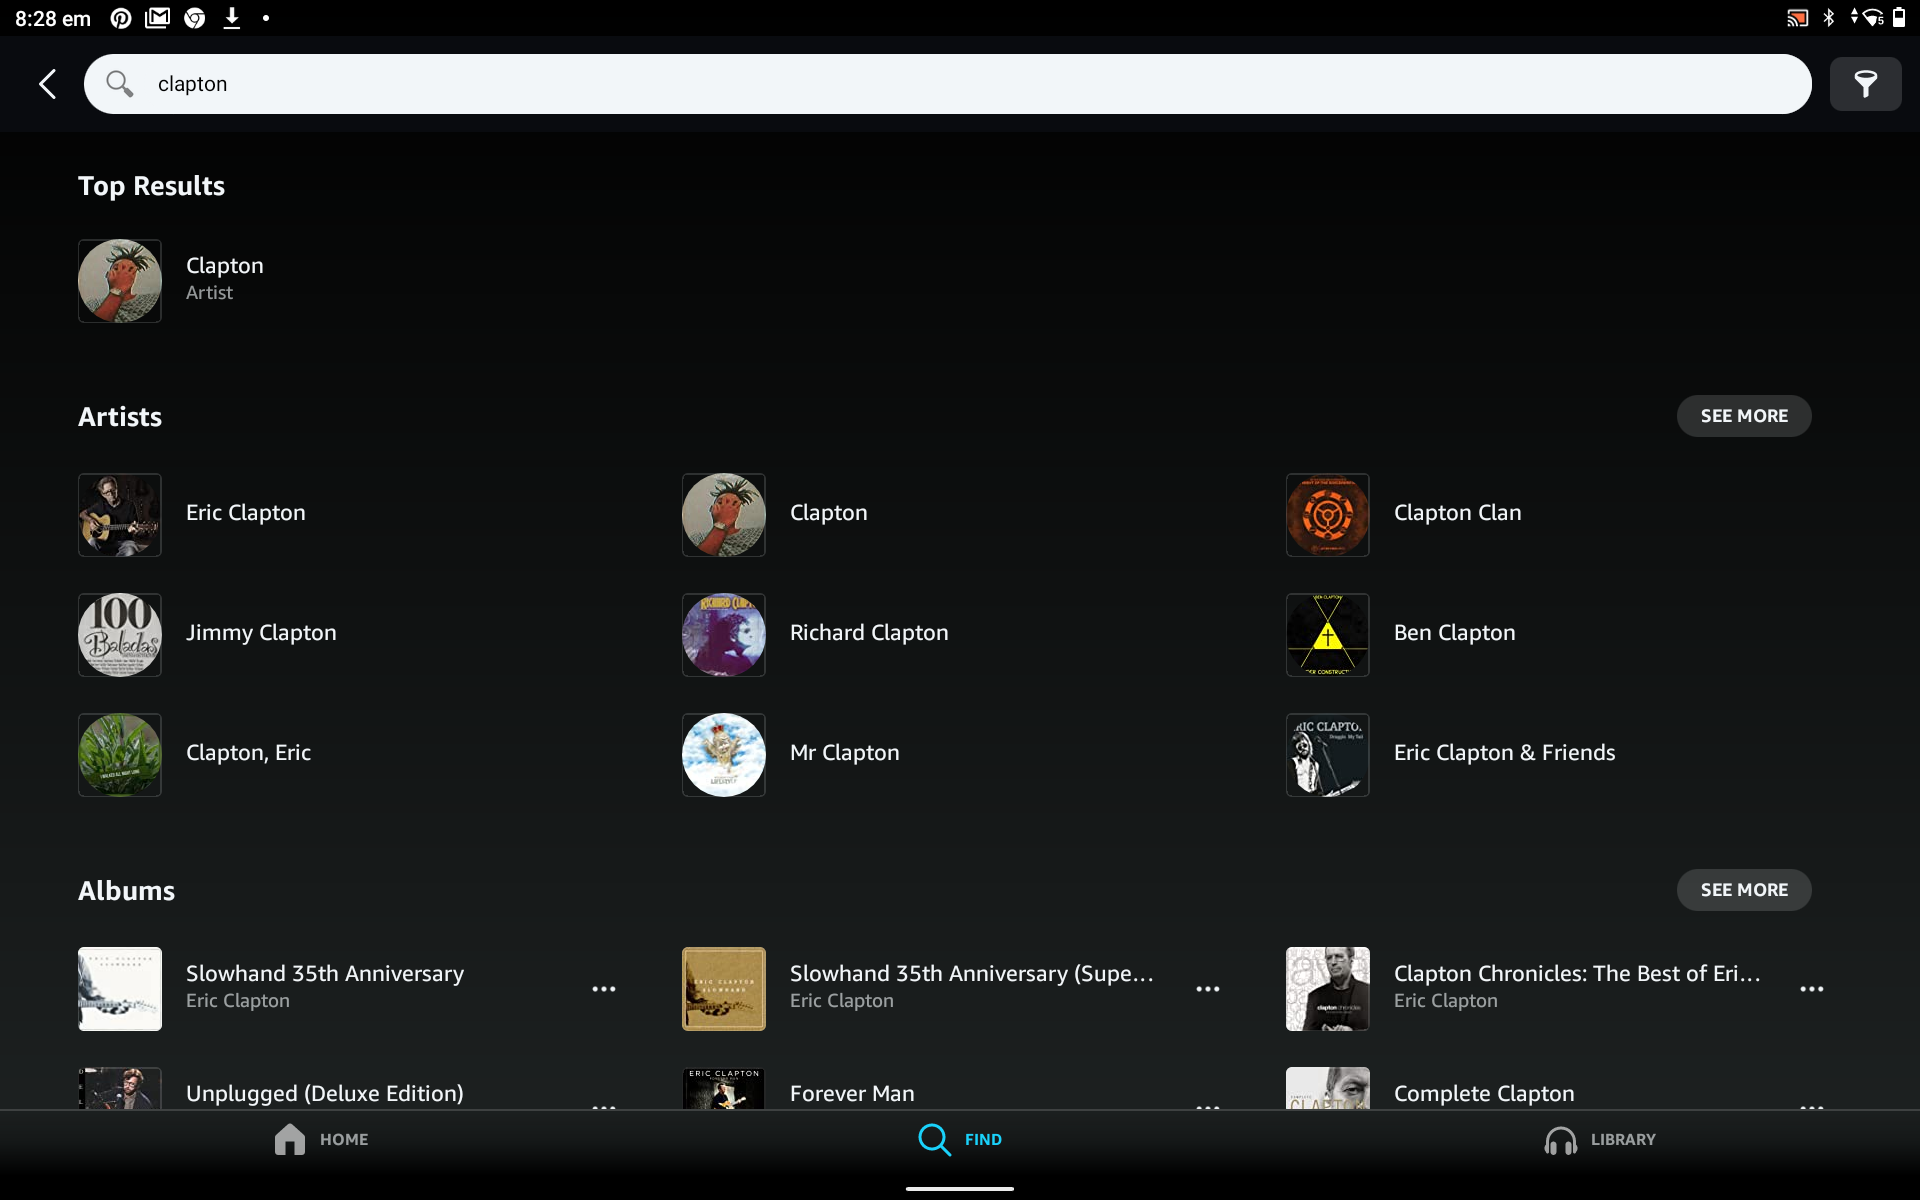
Task: Select Eric Clapton artist name
Action: click(x=246, y=513)
